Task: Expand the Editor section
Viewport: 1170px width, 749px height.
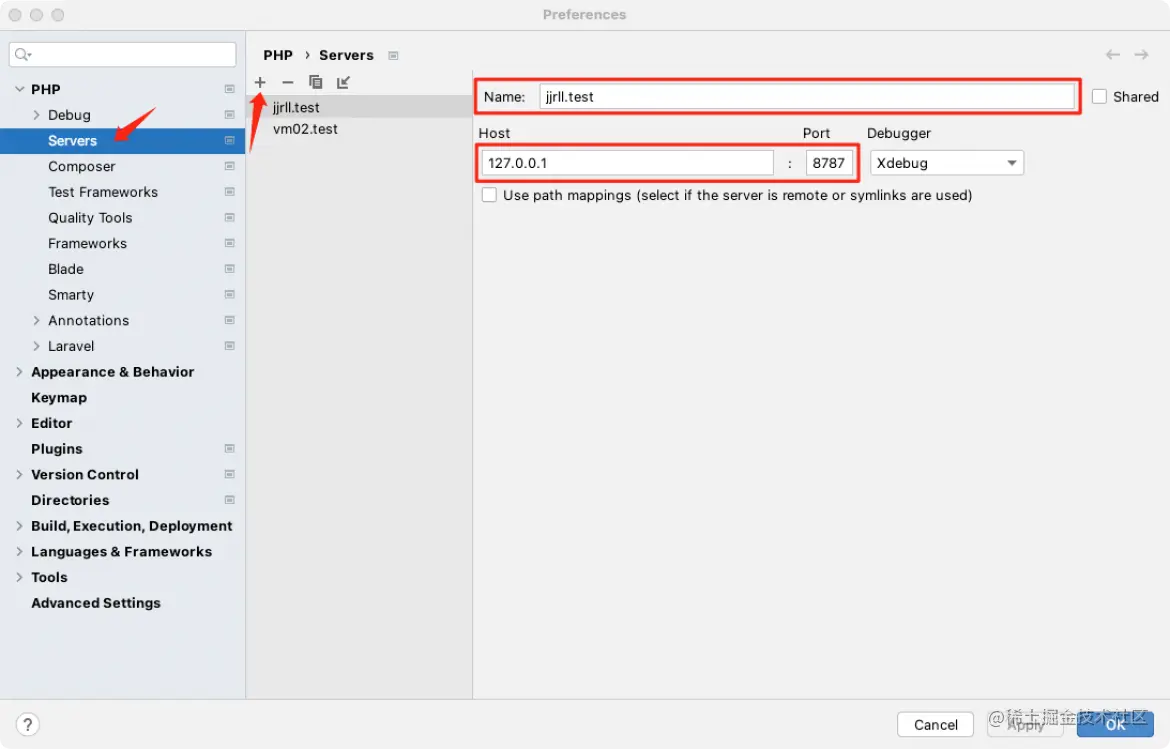Action: click(x=19, y=423)
